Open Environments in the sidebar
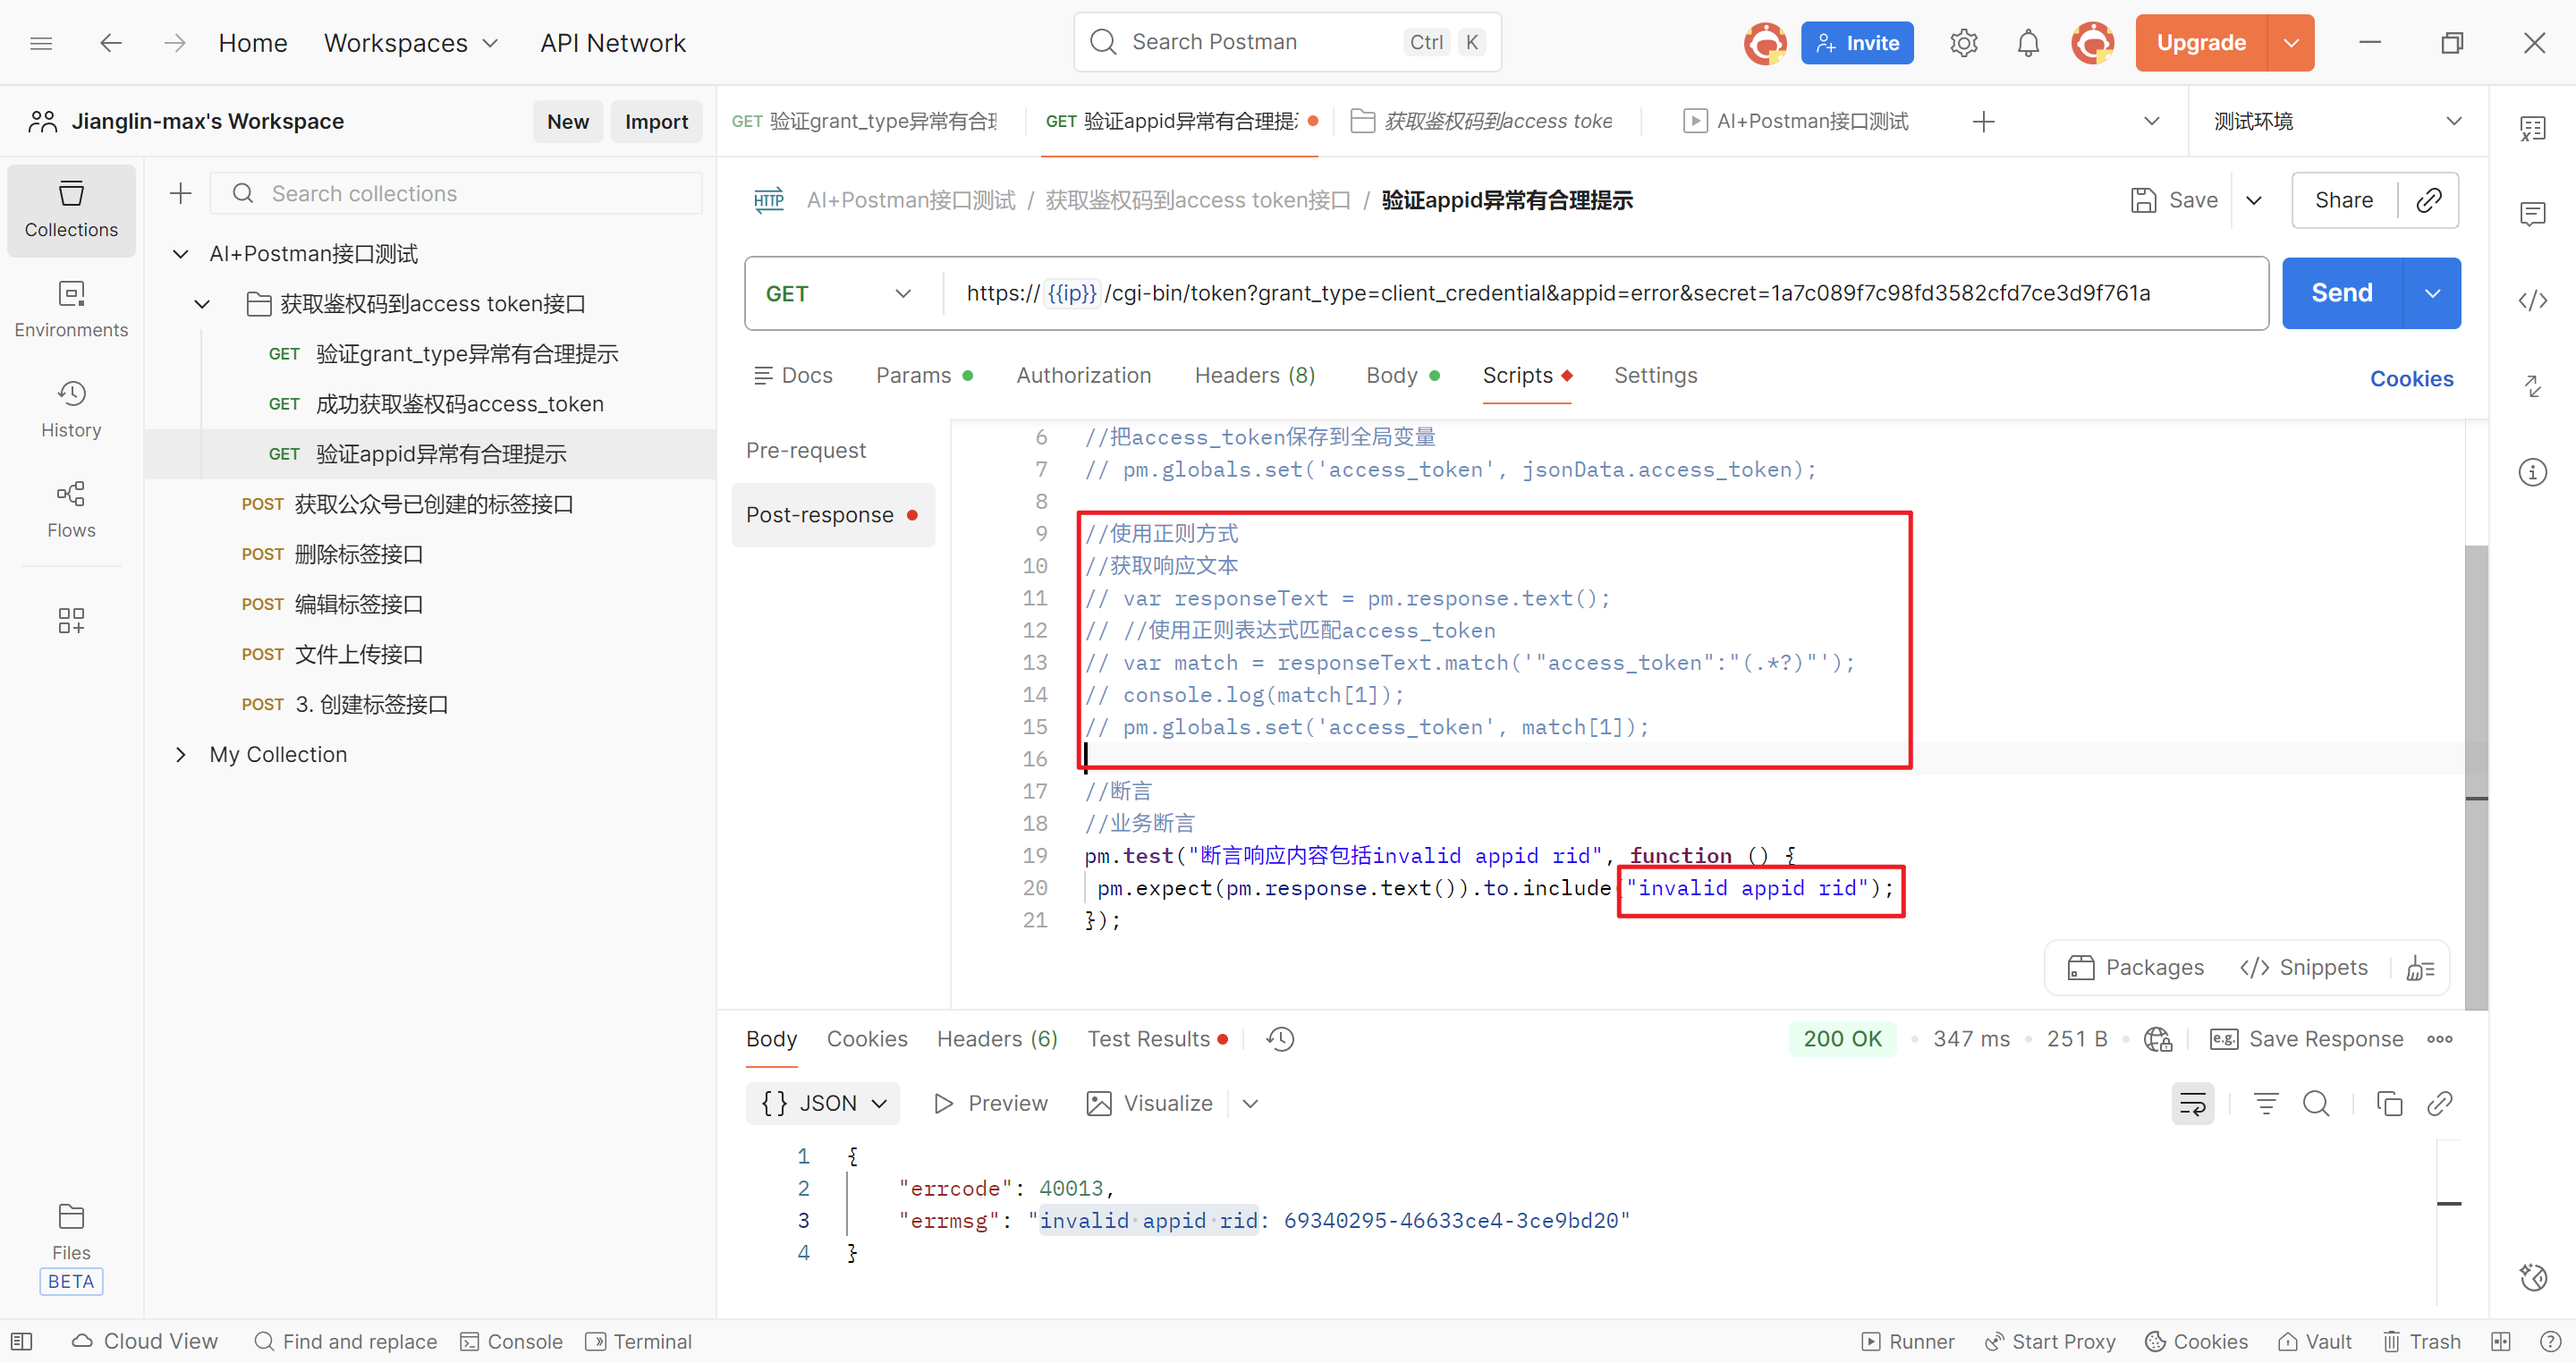 (71, 310)
